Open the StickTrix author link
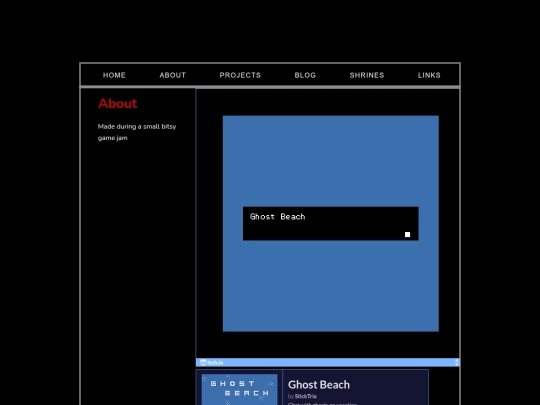540x405 pixels. [x=306, y=396]
